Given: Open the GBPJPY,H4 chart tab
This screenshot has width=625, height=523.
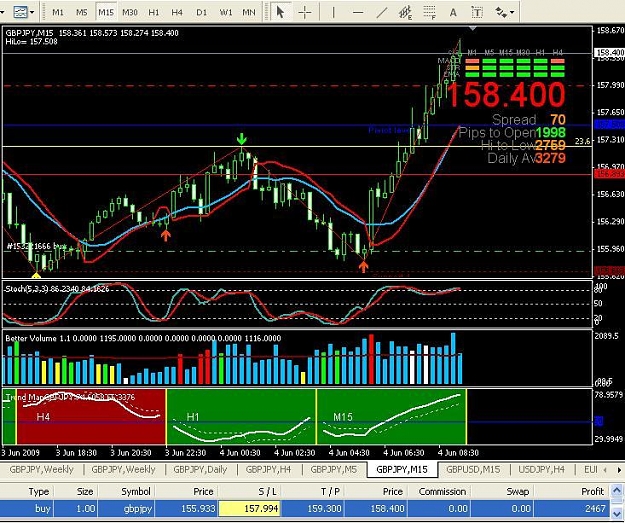Looking at the screenshot, I should [268, 470].
